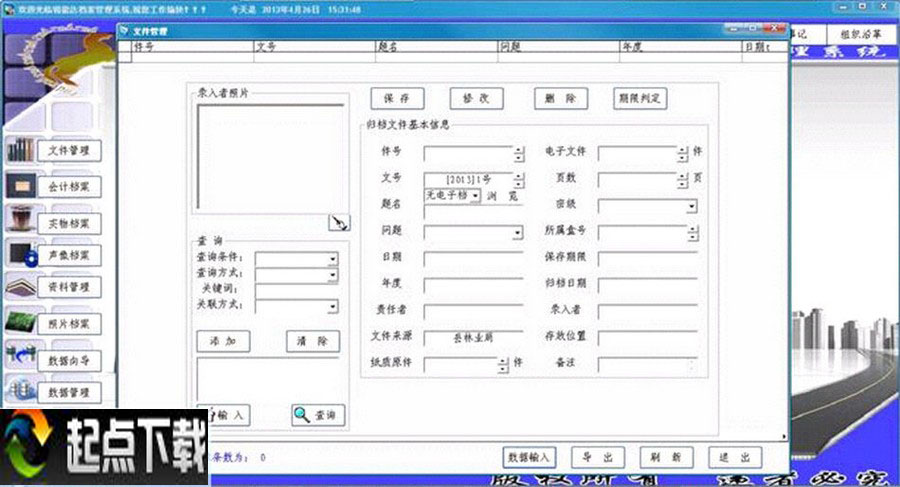Image resolution: width=900 pixels, height=487 pixels.
Task: Click the 备注 input field
Action: tap(647, 365)
